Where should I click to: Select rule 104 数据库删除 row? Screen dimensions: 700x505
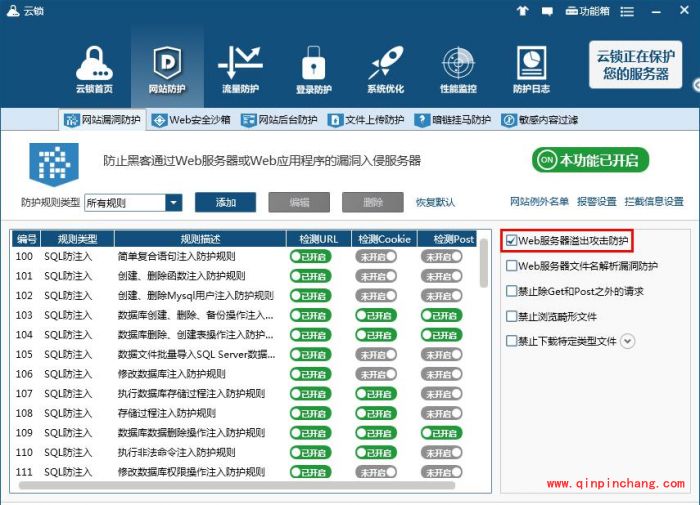coord(244,335)
